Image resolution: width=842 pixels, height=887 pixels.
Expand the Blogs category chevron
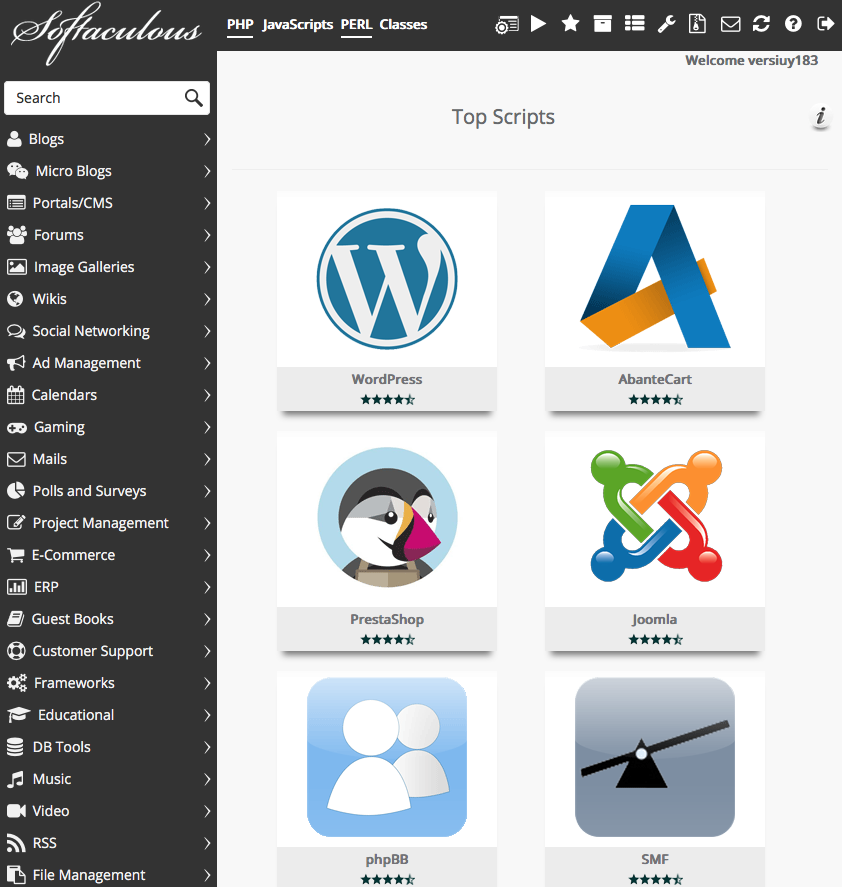(x=207, y=139)
